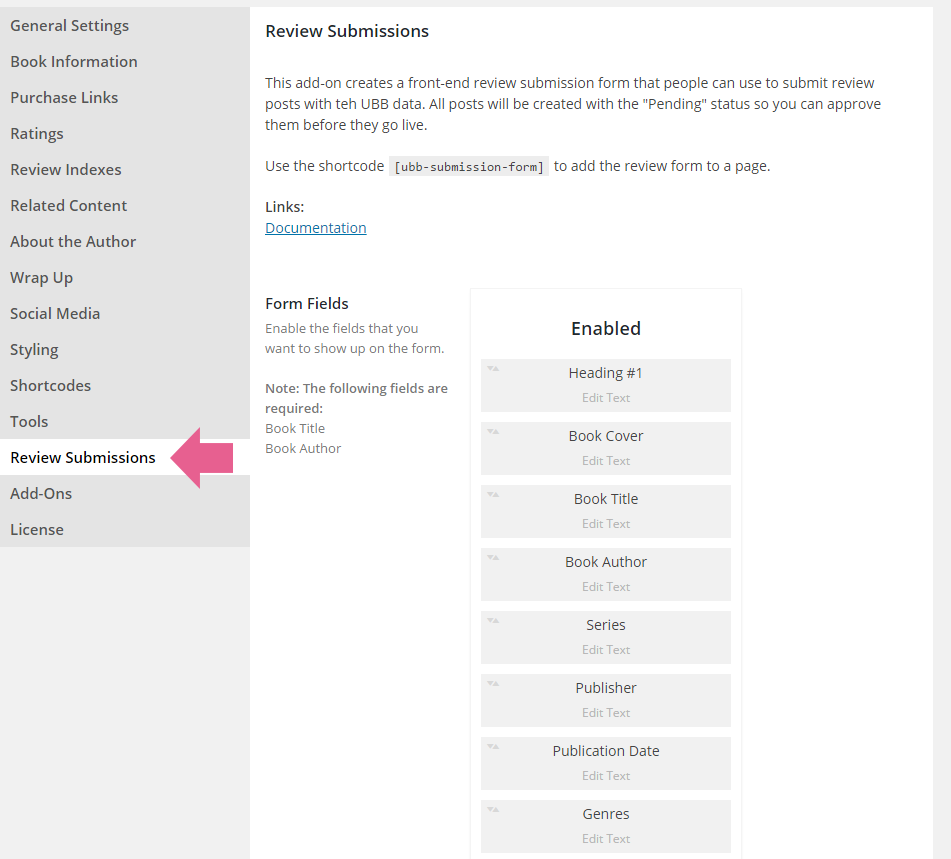This screenshot has height=859, width=951.
Task: Click the sort handle icon on Book Cover
Action: (493, 432)
